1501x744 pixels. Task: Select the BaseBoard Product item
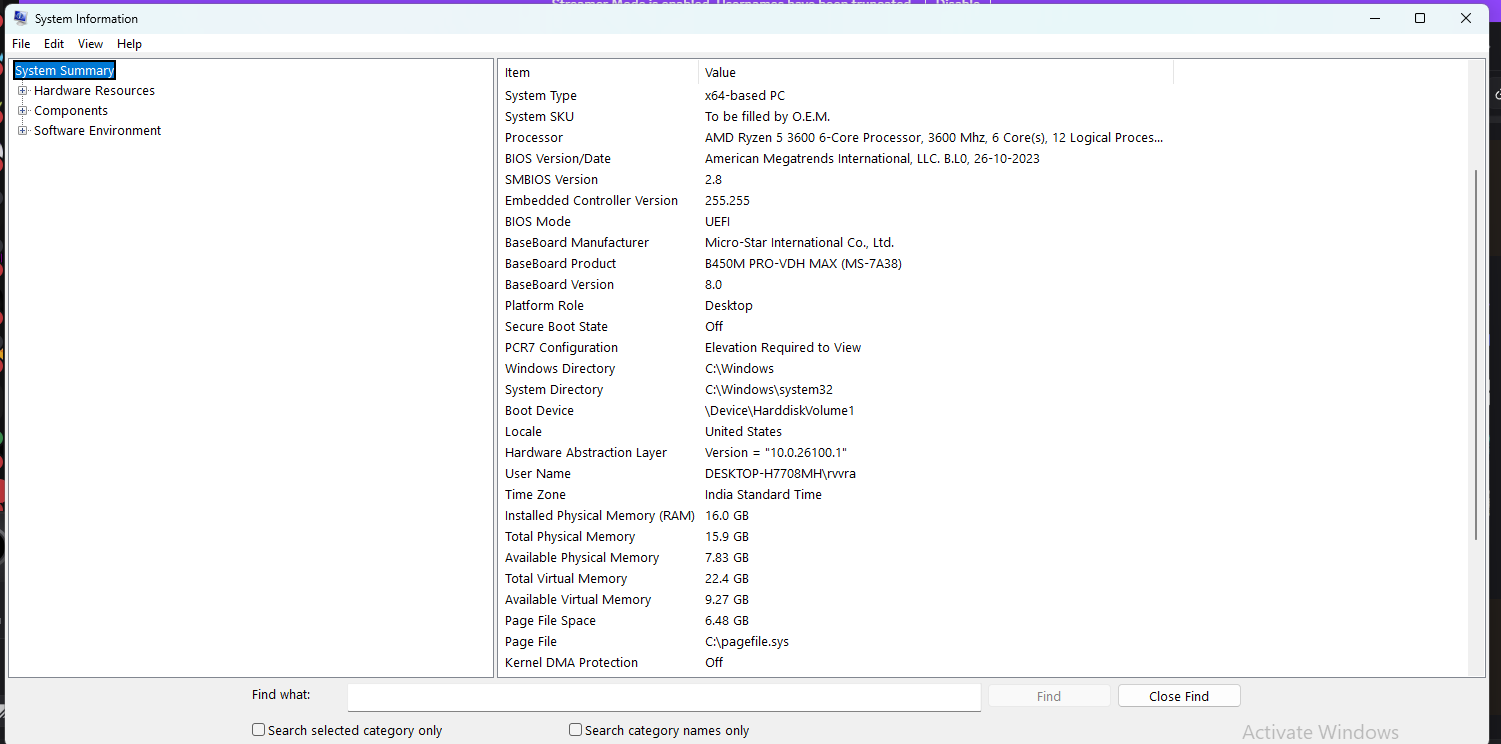tap(561, 264)
